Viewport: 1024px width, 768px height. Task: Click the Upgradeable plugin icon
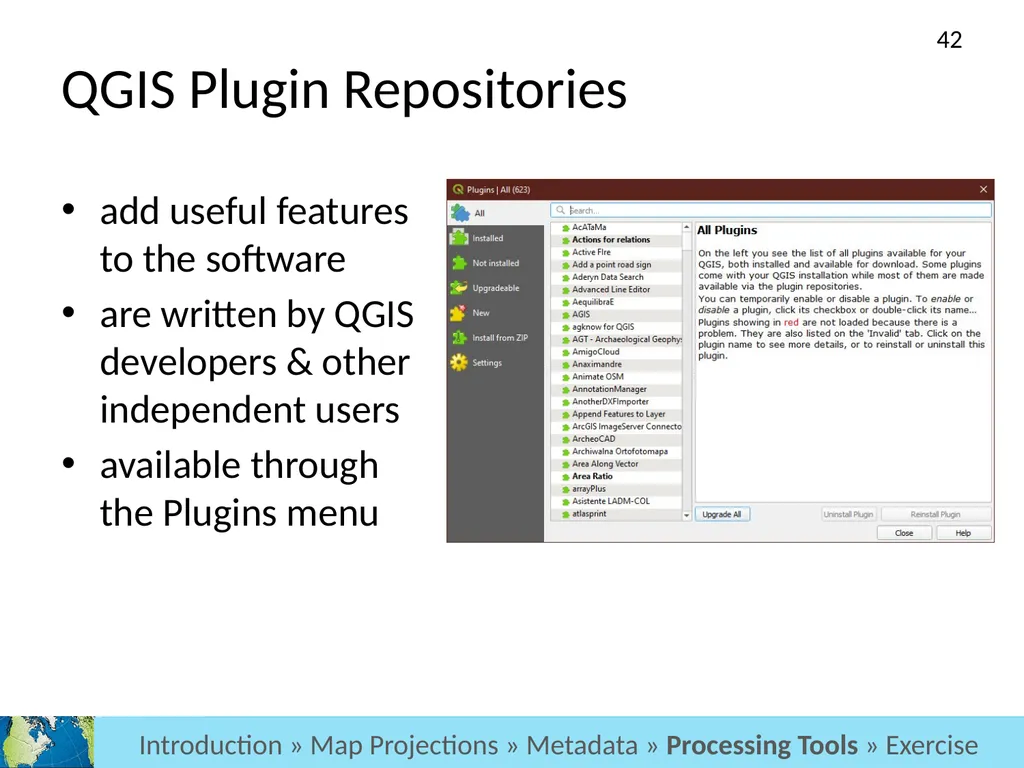tap(459, 287)
